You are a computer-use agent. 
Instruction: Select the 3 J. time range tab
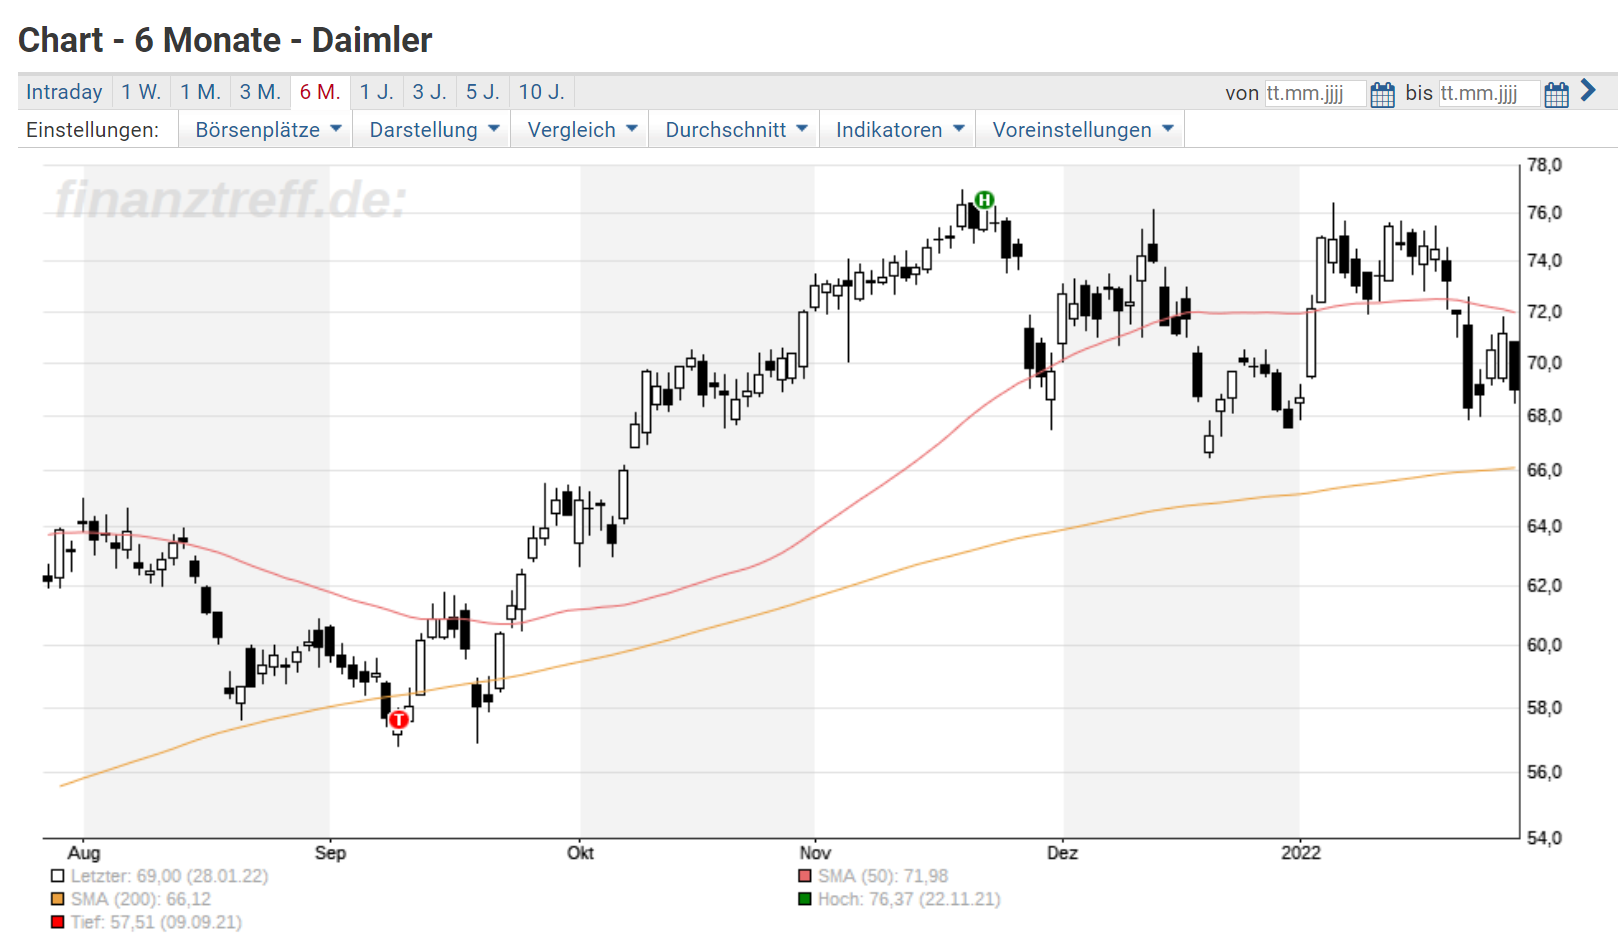click(x=430, y=92)
